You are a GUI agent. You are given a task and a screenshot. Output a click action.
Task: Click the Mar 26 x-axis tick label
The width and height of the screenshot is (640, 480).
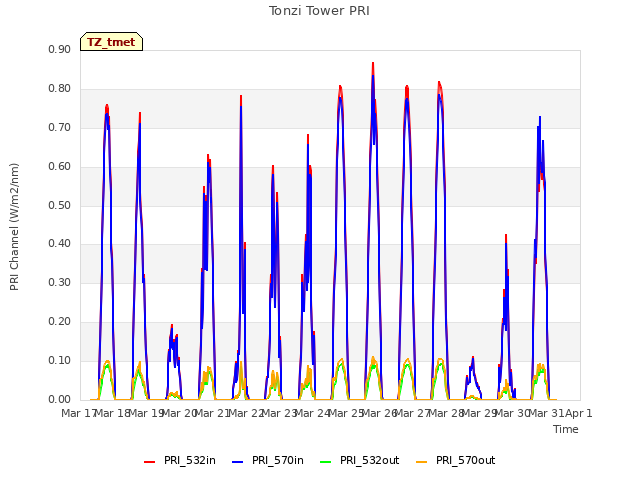tap(380, 413)
